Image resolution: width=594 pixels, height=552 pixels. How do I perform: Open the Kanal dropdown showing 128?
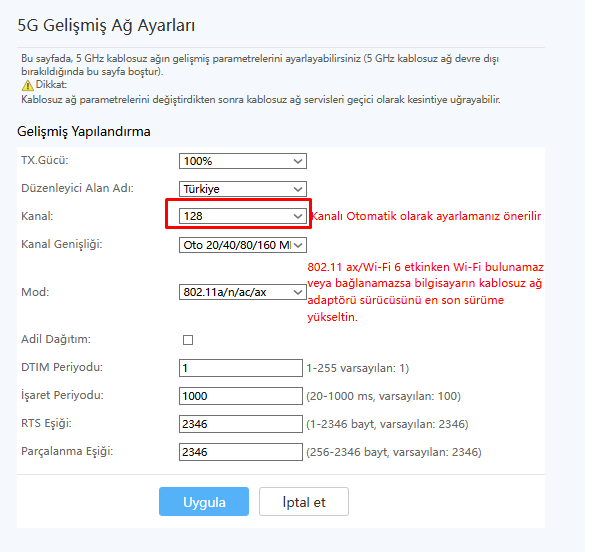point(243,216)
